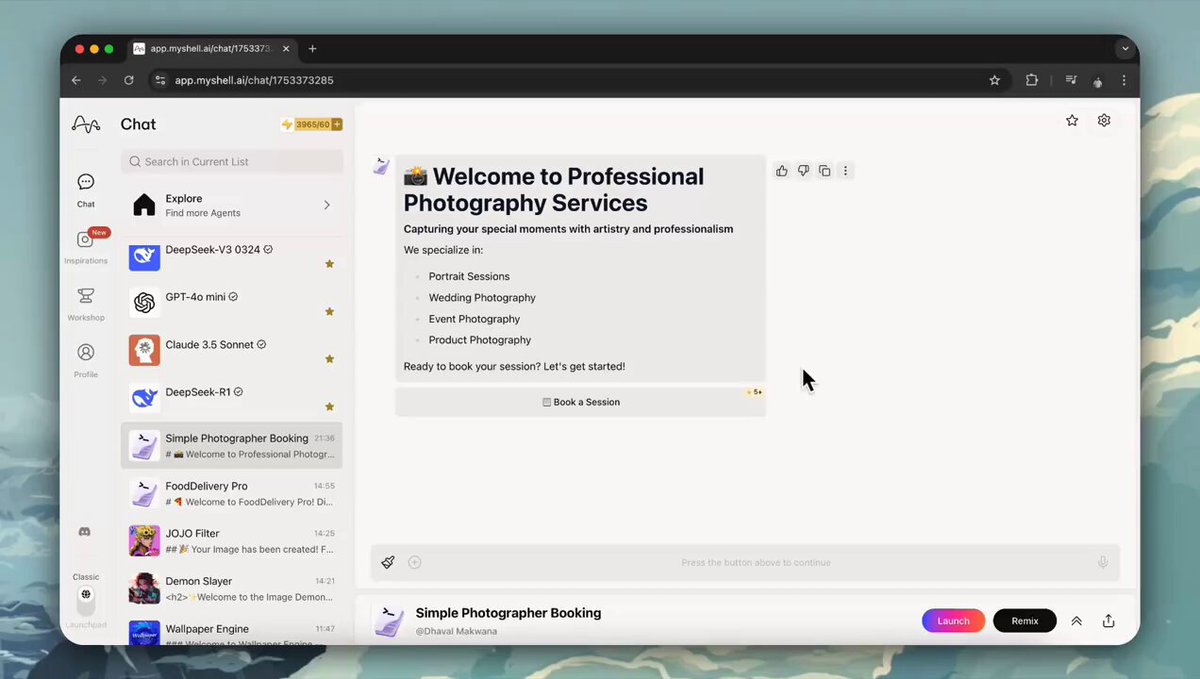Click the JOJO Filter avatar thumbnail
Image resolution: width=1200 pixels, height=679 pixels.
tap(144, 541)
